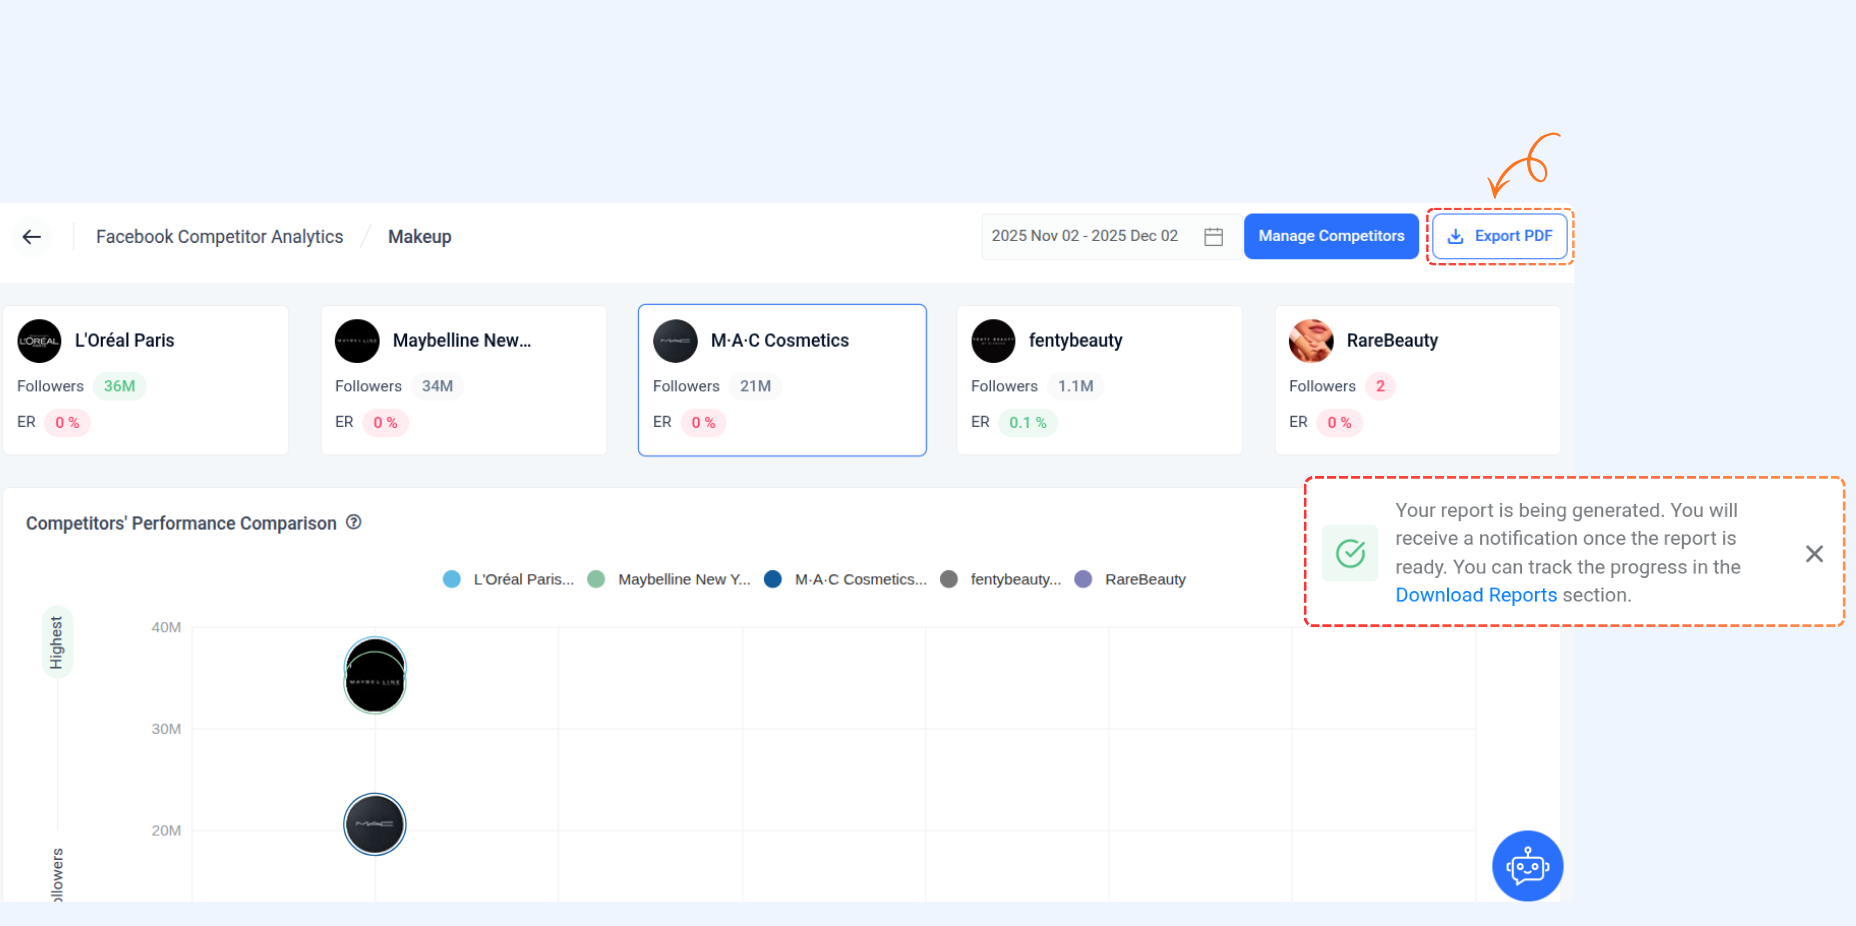Click the download icon in Export PDF

(x=1456, y=237)
